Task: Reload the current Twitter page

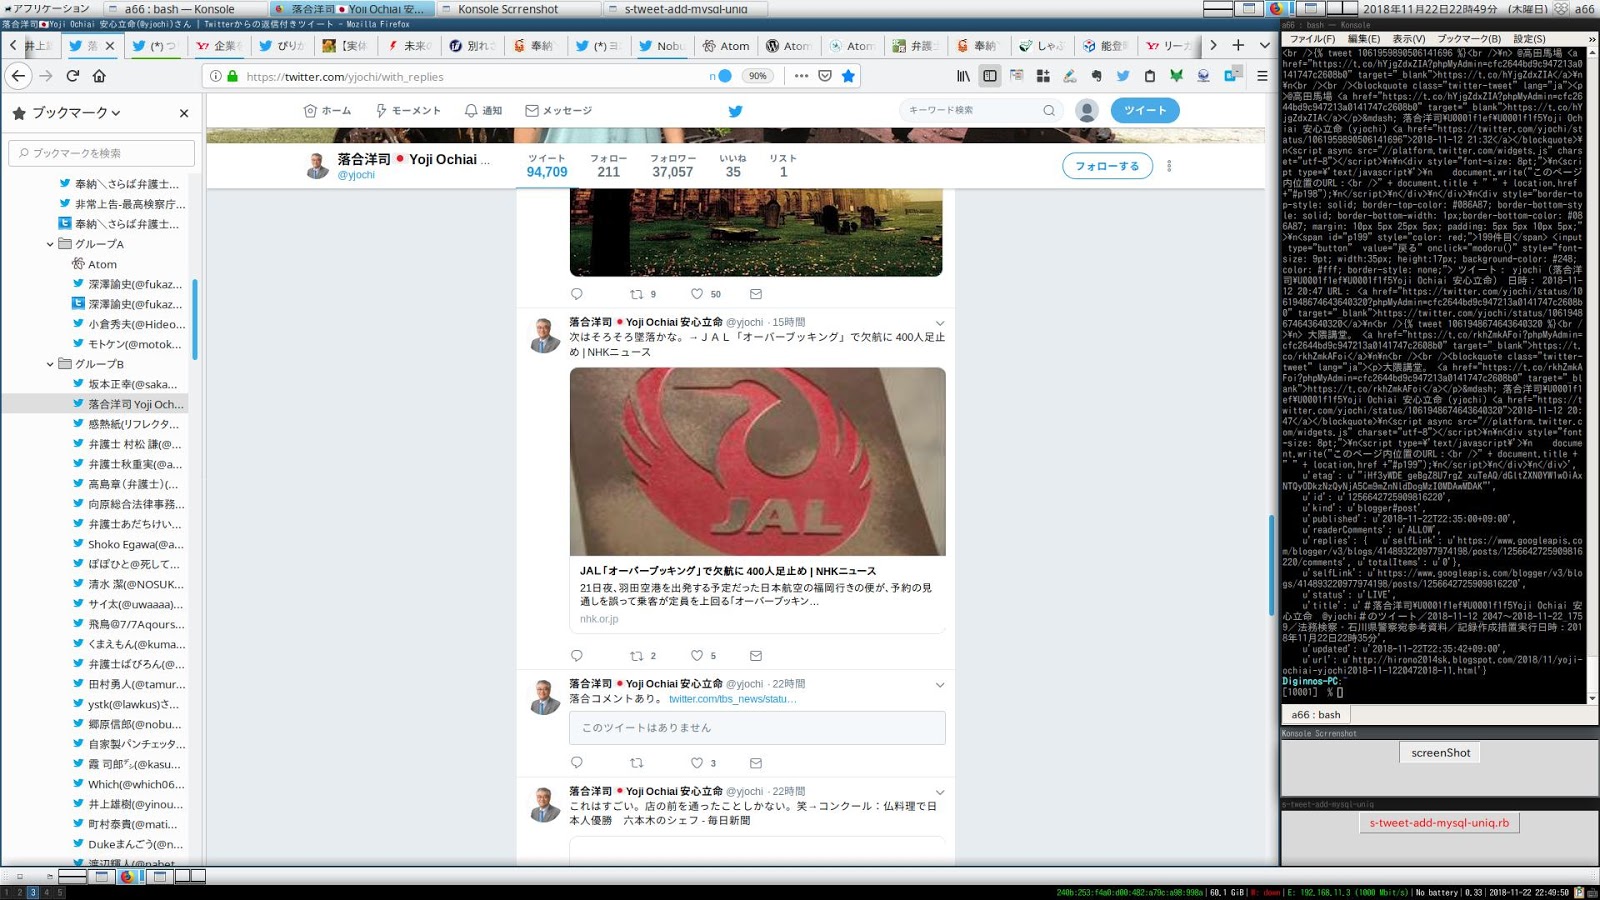Action: click(x=72, y=76)
